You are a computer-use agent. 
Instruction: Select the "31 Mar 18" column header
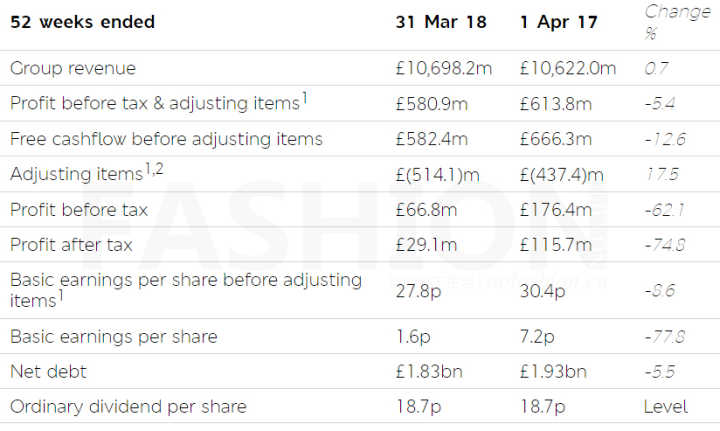click(438, 22)
